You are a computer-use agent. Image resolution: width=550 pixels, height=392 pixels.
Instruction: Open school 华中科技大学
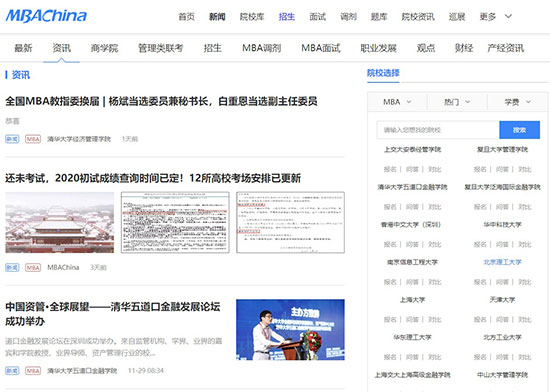tap(502, 225)
